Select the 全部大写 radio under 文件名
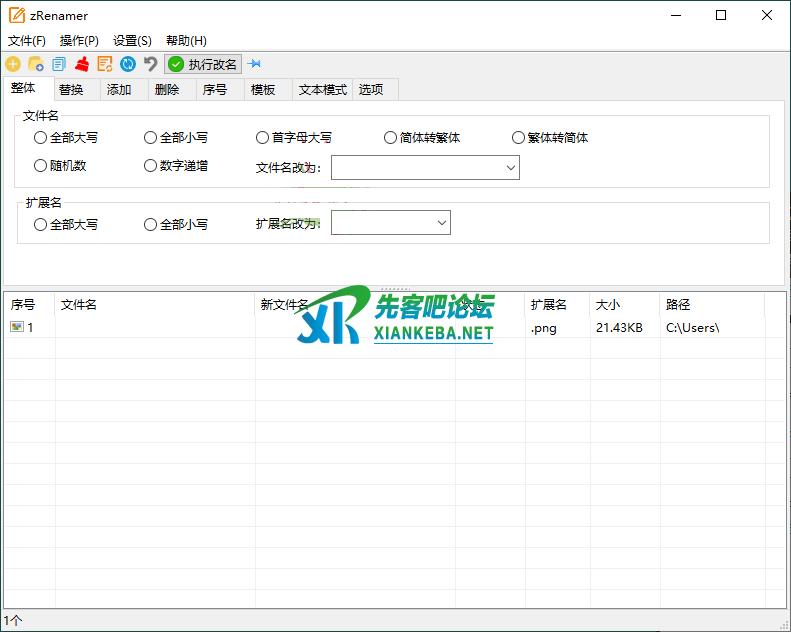The width and height of the screenshot is (791, 632). tap(41, 138)
